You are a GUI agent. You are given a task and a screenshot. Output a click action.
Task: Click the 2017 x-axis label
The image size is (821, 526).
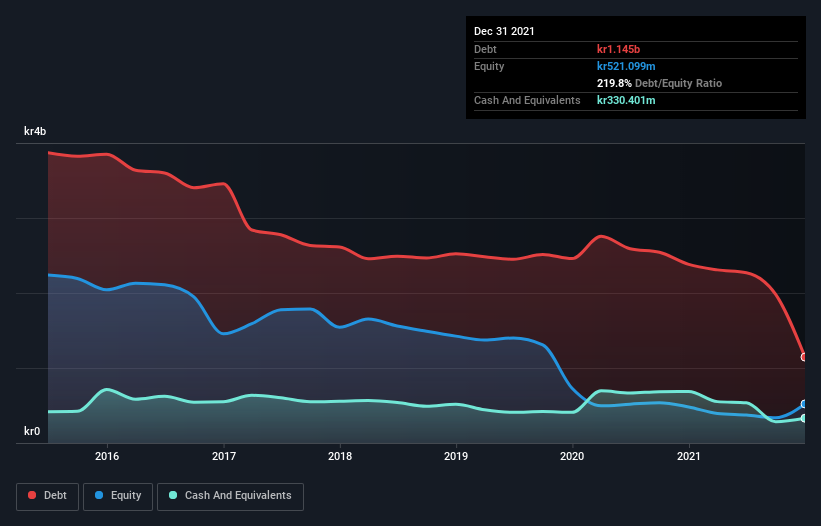click(224, 456)
